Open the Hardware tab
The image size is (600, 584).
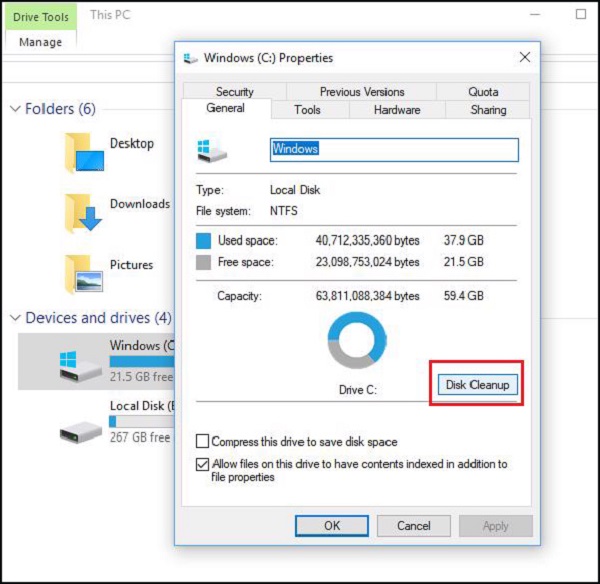(x=397, y=110)
